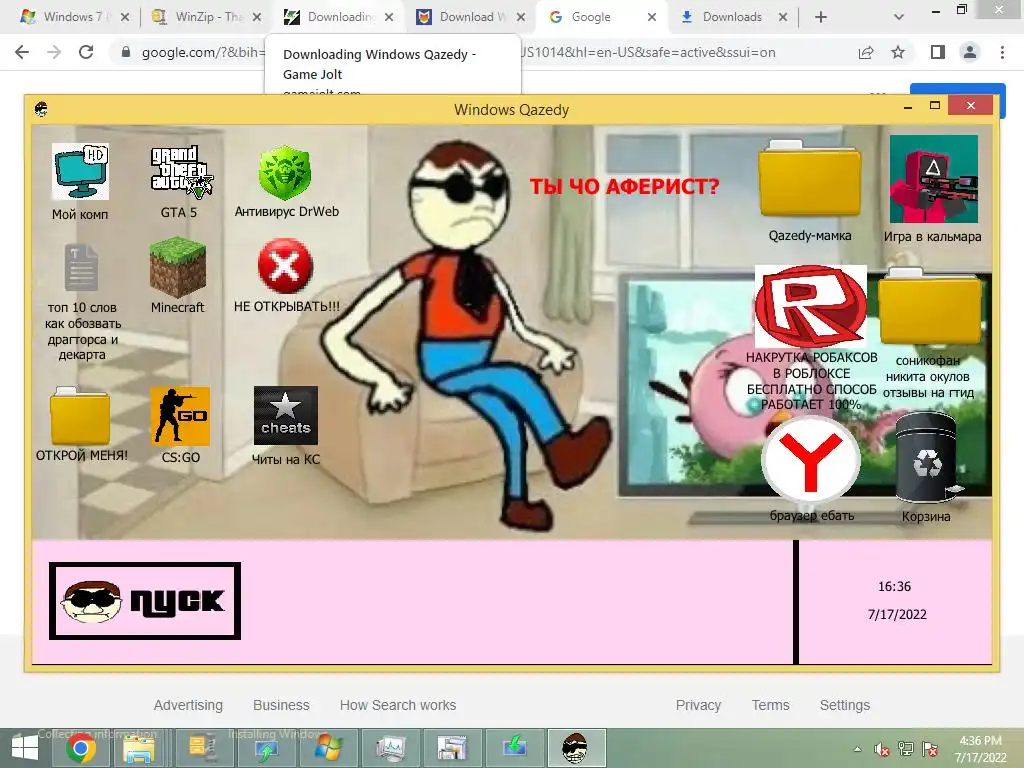1024x768 pixels.
Task: Launch the CS:GO icon
Action: [x=180, y=416]
